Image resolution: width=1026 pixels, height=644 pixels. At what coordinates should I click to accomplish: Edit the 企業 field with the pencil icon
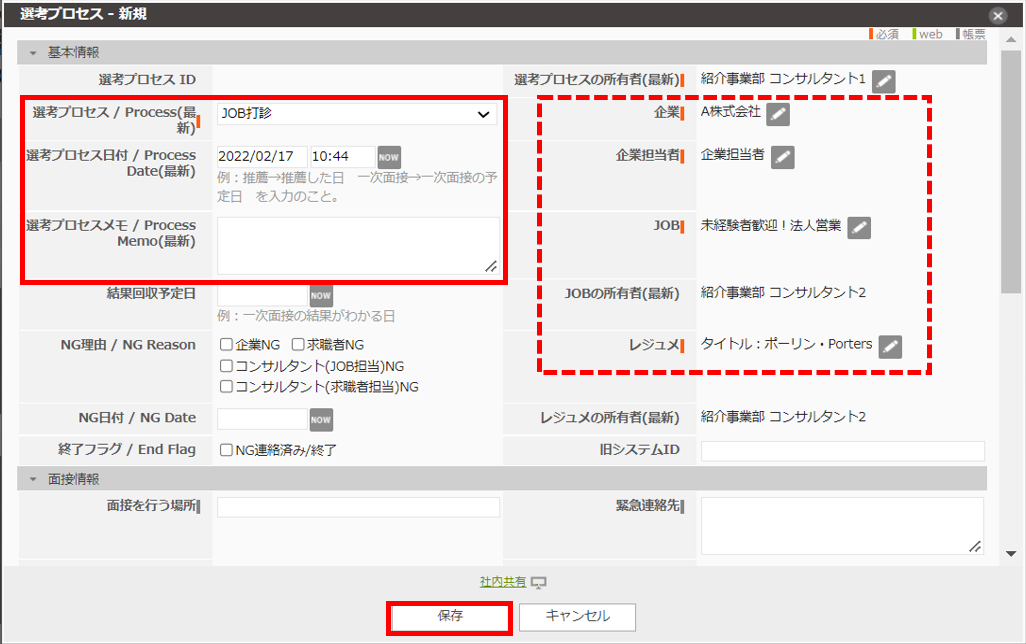click(779, 114)
